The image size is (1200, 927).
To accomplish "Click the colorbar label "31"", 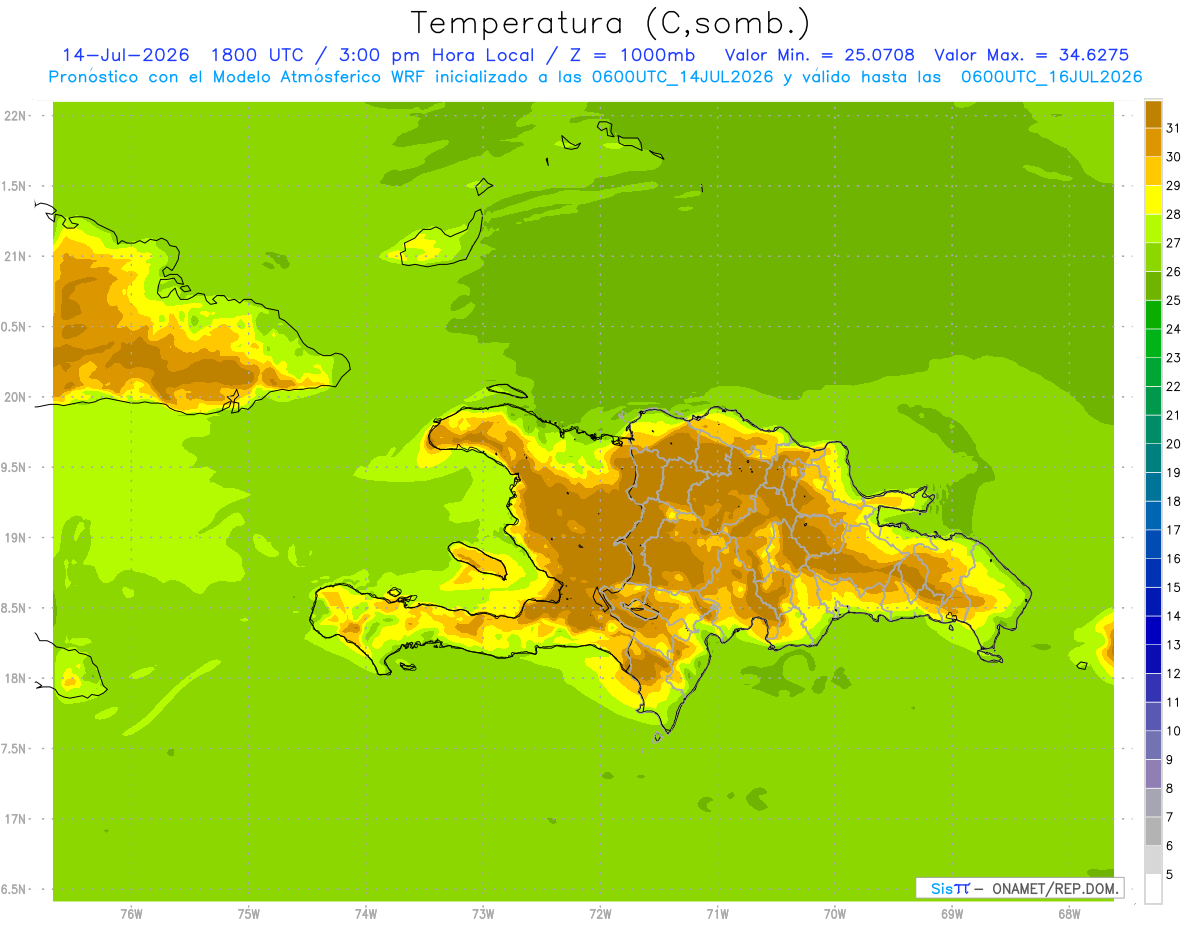I will (1174, 127).
